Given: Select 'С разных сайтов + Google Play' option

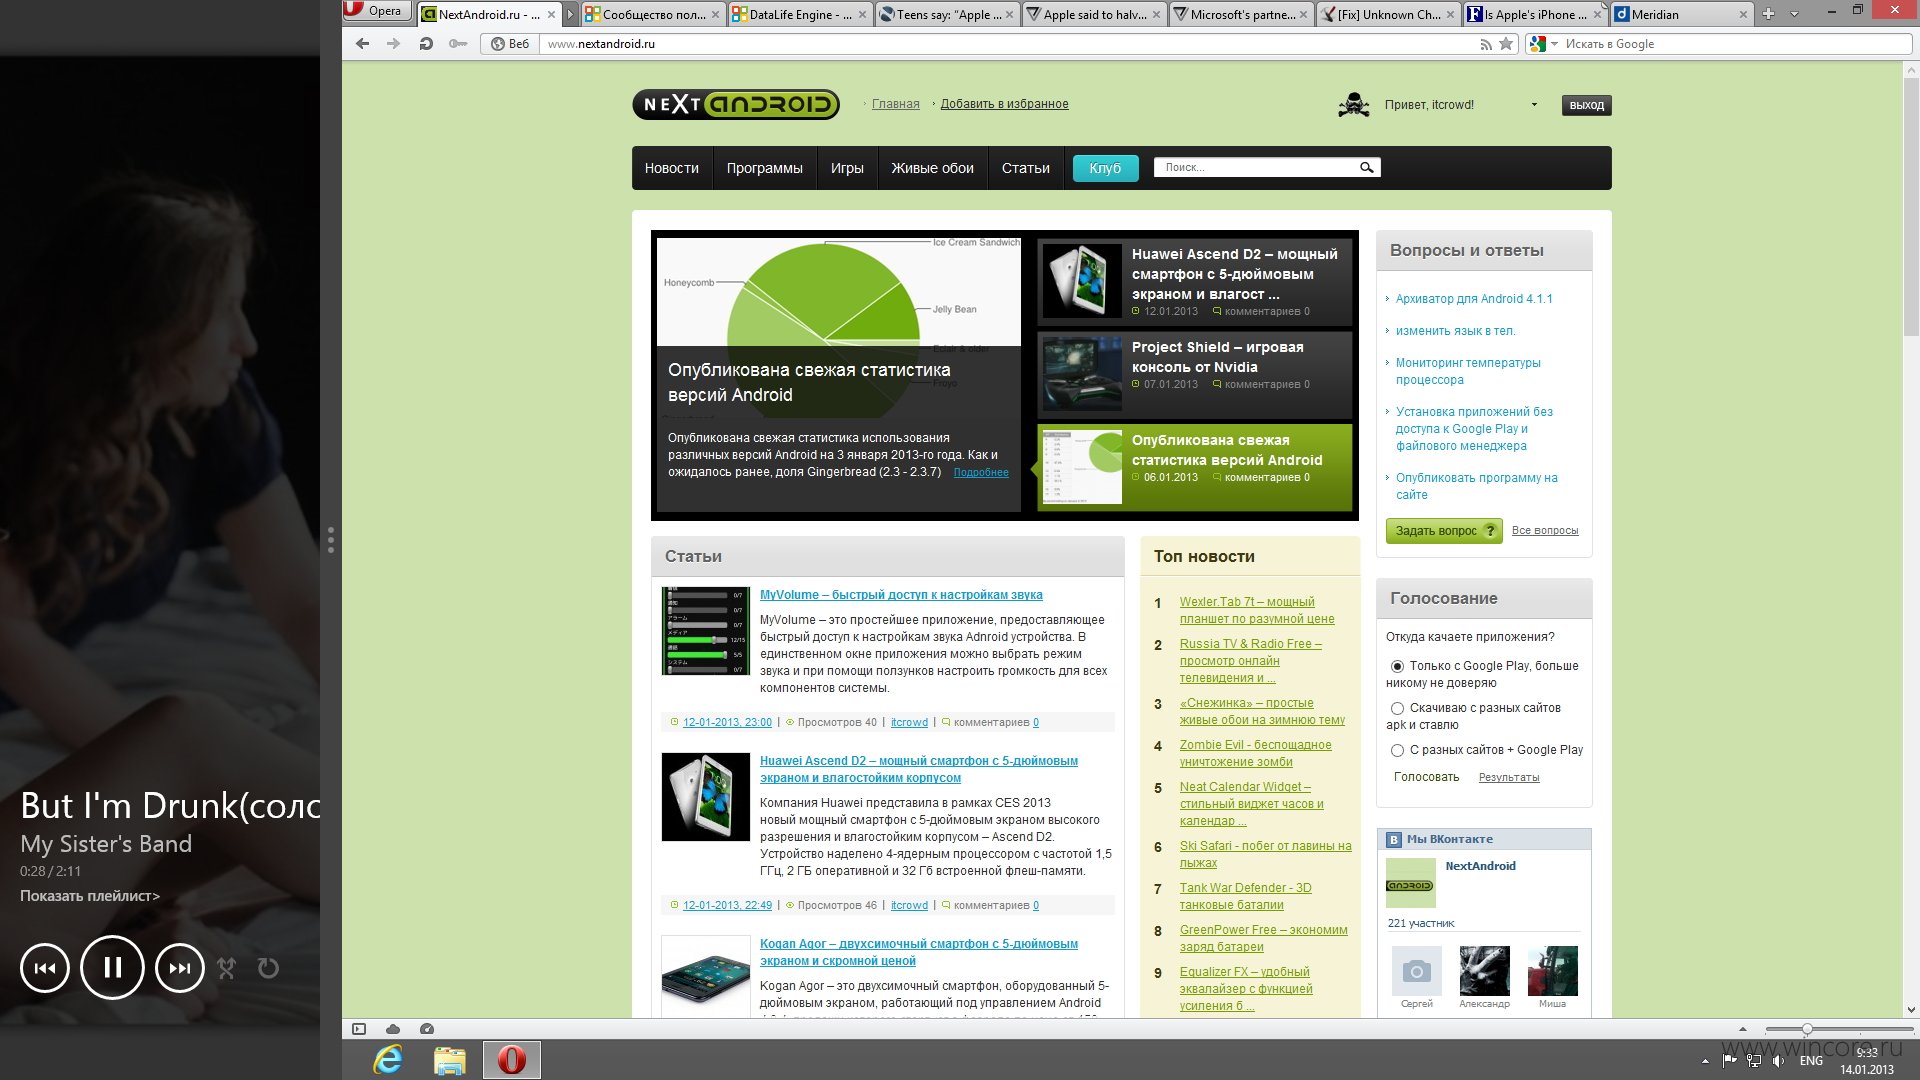Looking at the screenshot, I should coord(1397,750).
